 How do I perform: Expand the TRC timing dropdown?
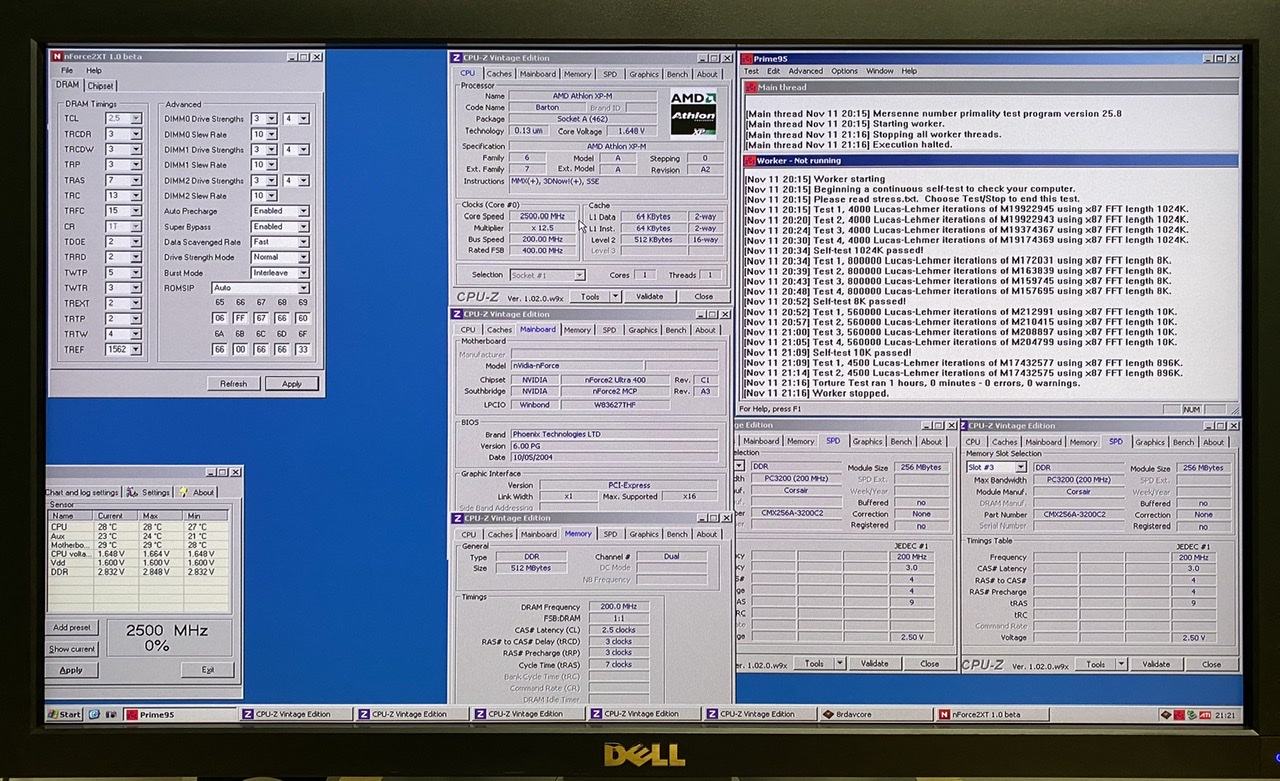coord(136,196)
